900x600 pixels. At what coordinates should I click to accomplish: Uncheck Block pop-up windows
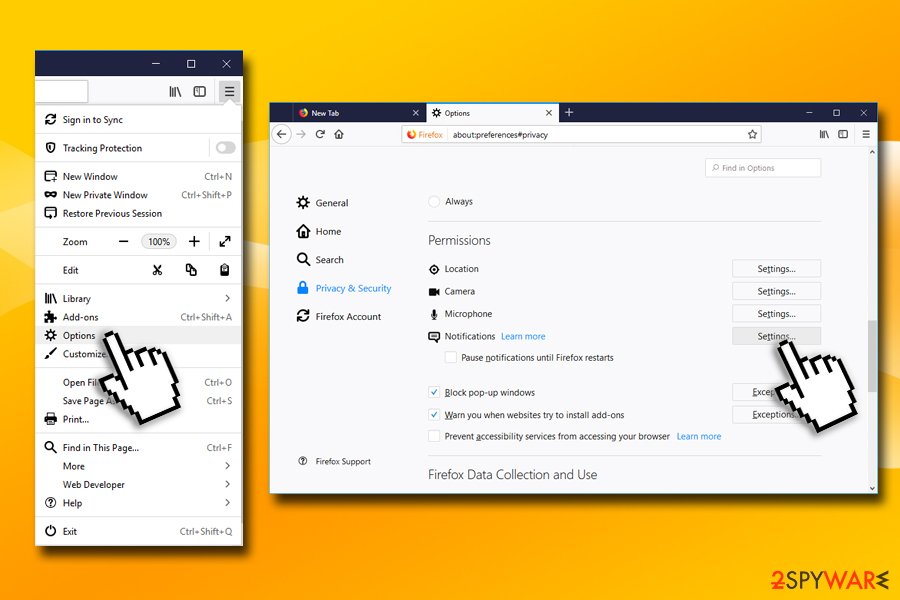434,392
